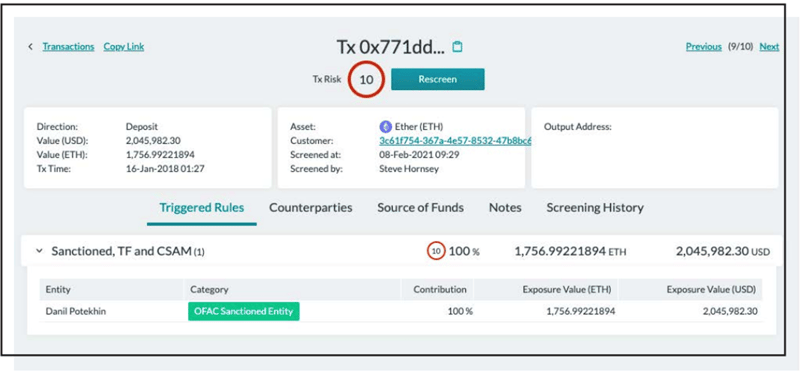Click the Ether (ETH) asset label
The height and width of the screenshot is (375, 800).
419,127
